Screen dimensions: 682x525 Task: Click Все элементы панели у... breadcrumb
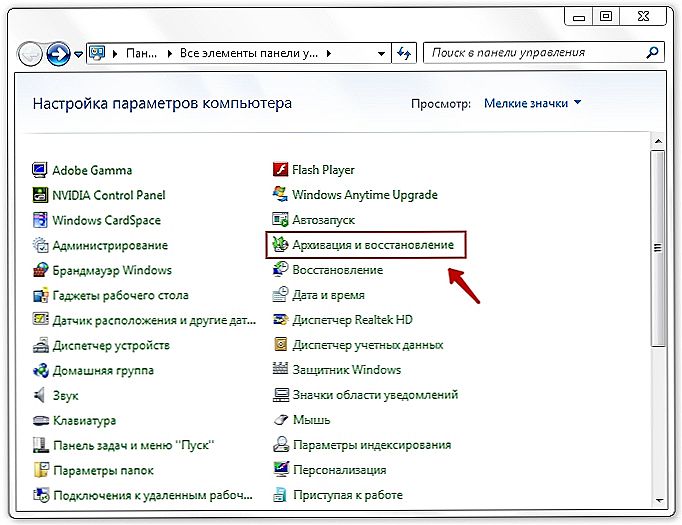[249, 54]
